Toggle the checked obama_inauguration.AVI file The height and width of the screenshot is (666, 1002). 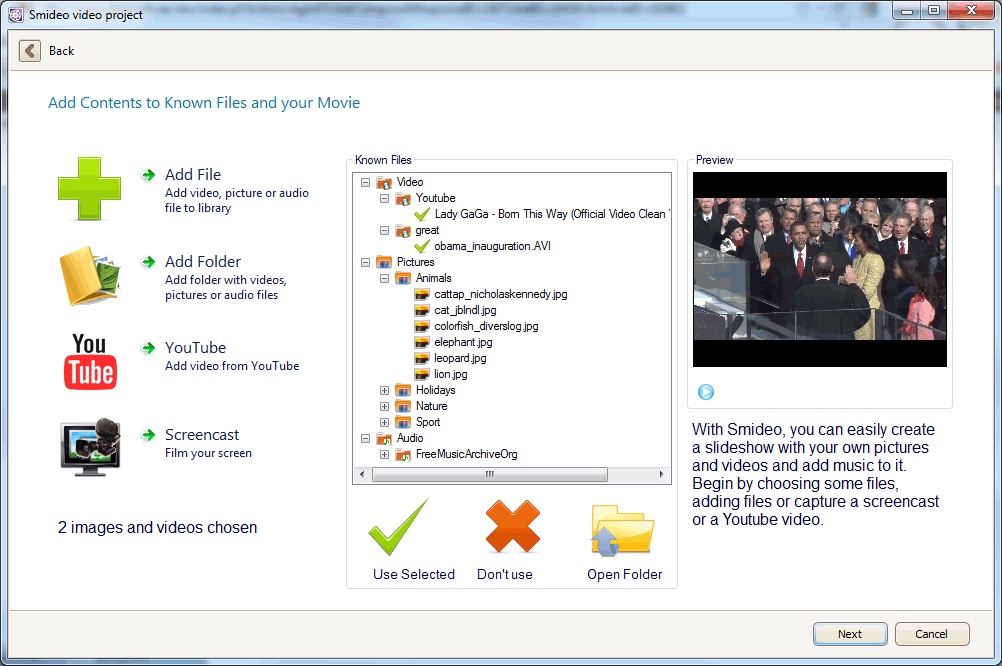pos(422,246)
